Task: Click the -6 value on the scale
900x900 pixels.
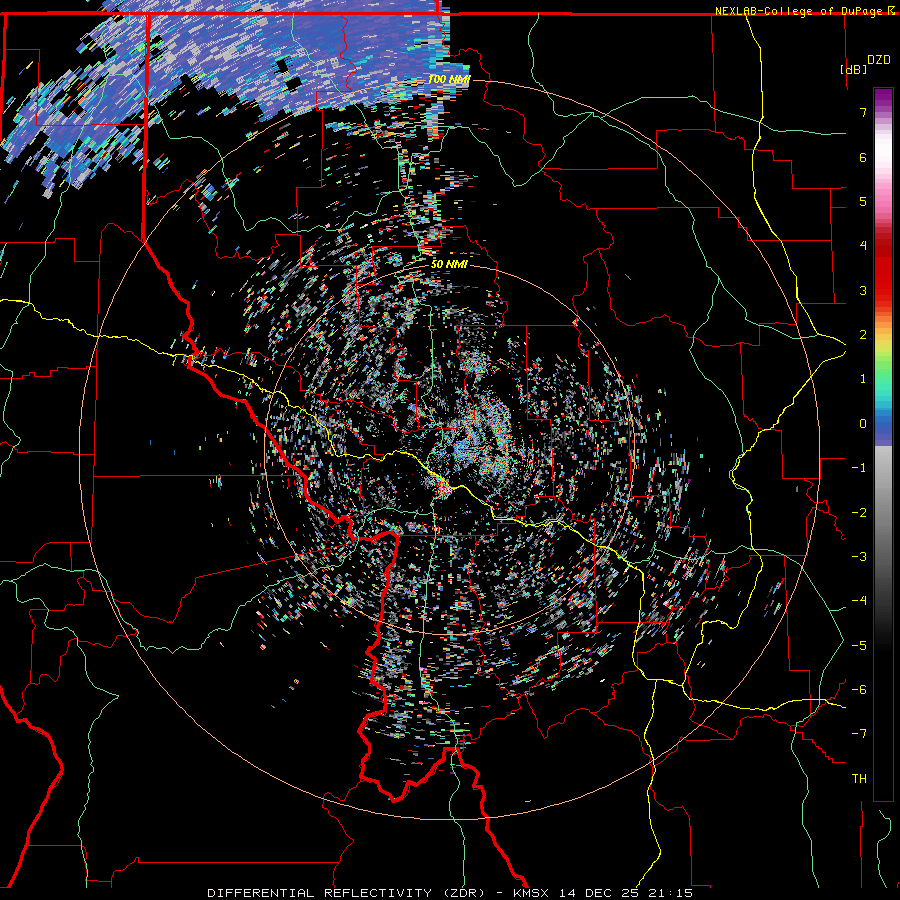Action: click(x=859, y=690)
